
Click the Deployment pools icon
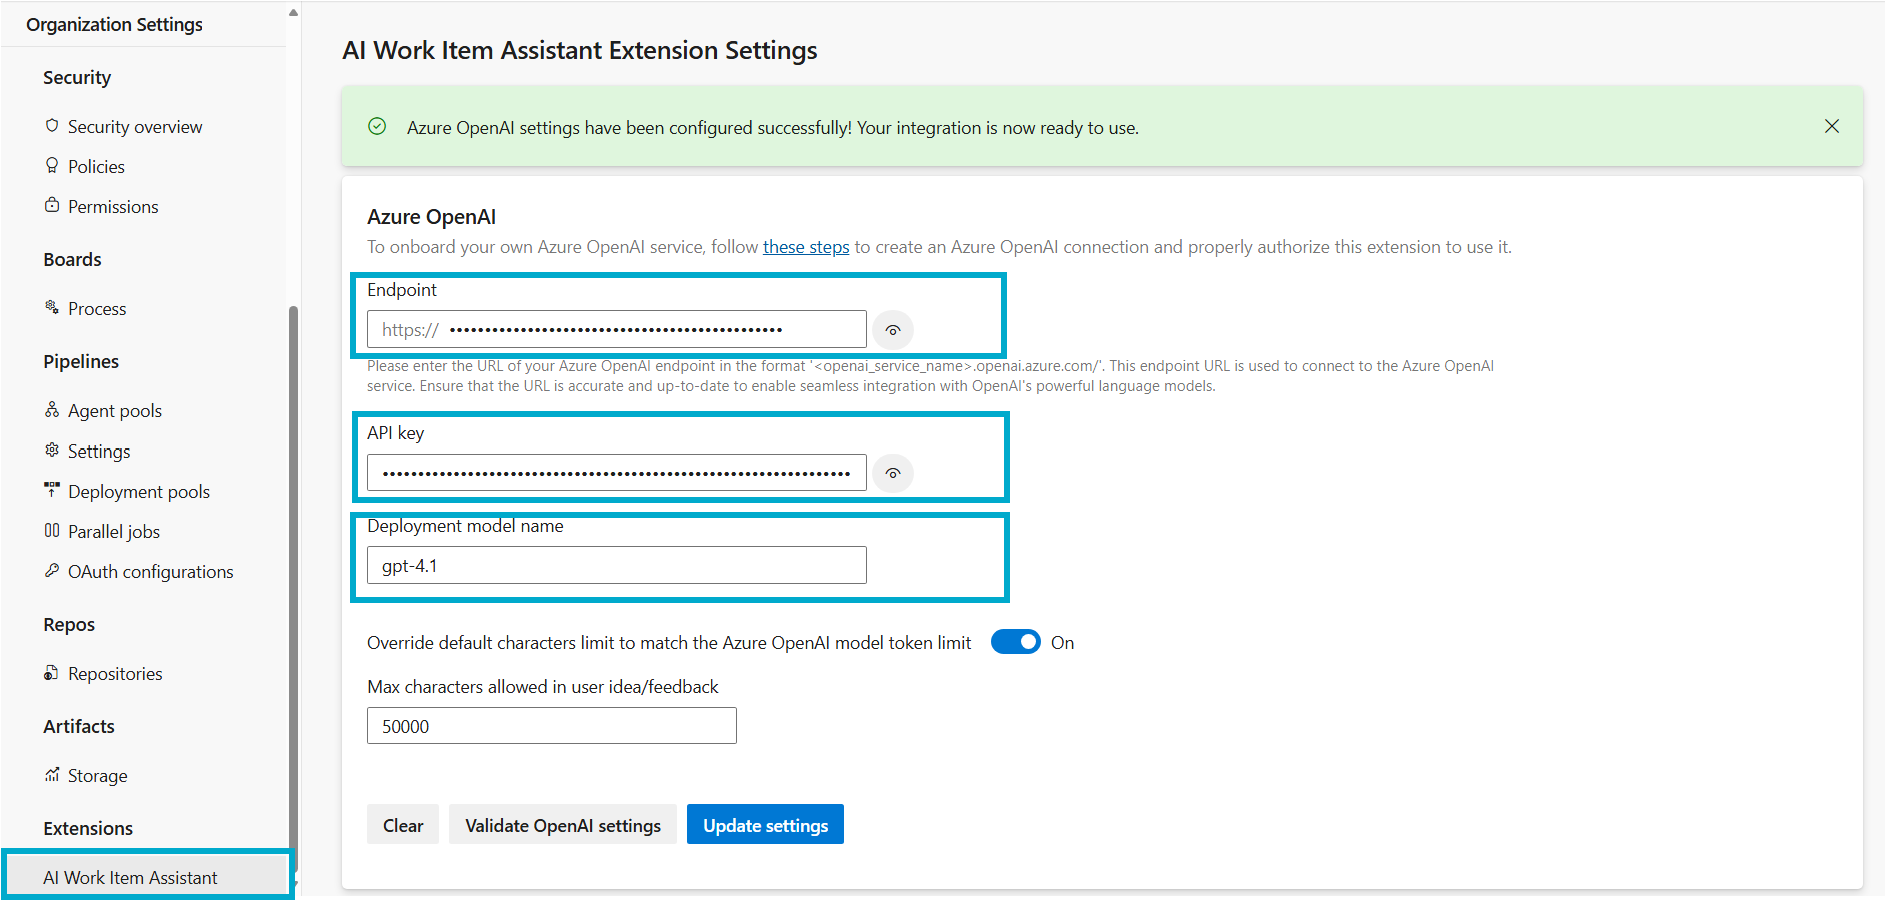coord(52,491)
